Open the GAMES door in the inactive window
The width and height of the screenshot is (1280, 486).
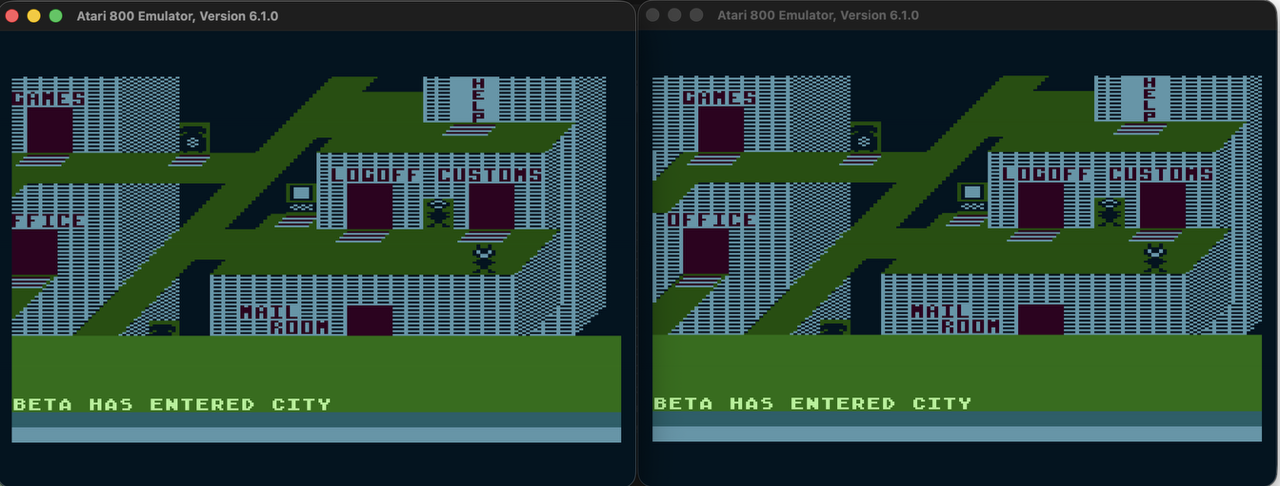click(x=720, y=130)
